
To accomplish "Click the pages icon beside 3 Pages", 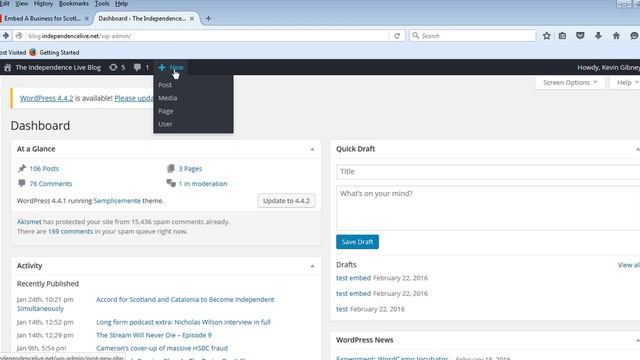I will pyautogui.click(x=171, y=168).
